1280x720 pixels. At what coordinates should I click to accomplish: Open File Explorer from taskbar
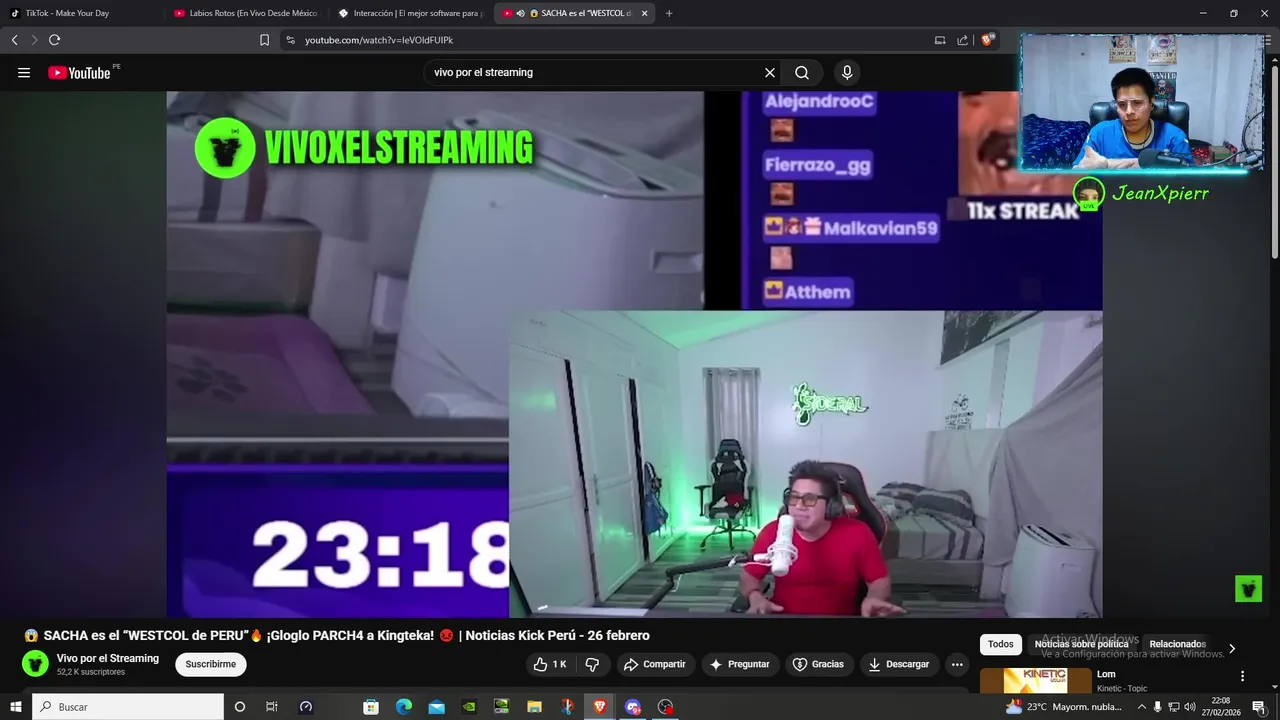tap(534, 707)
